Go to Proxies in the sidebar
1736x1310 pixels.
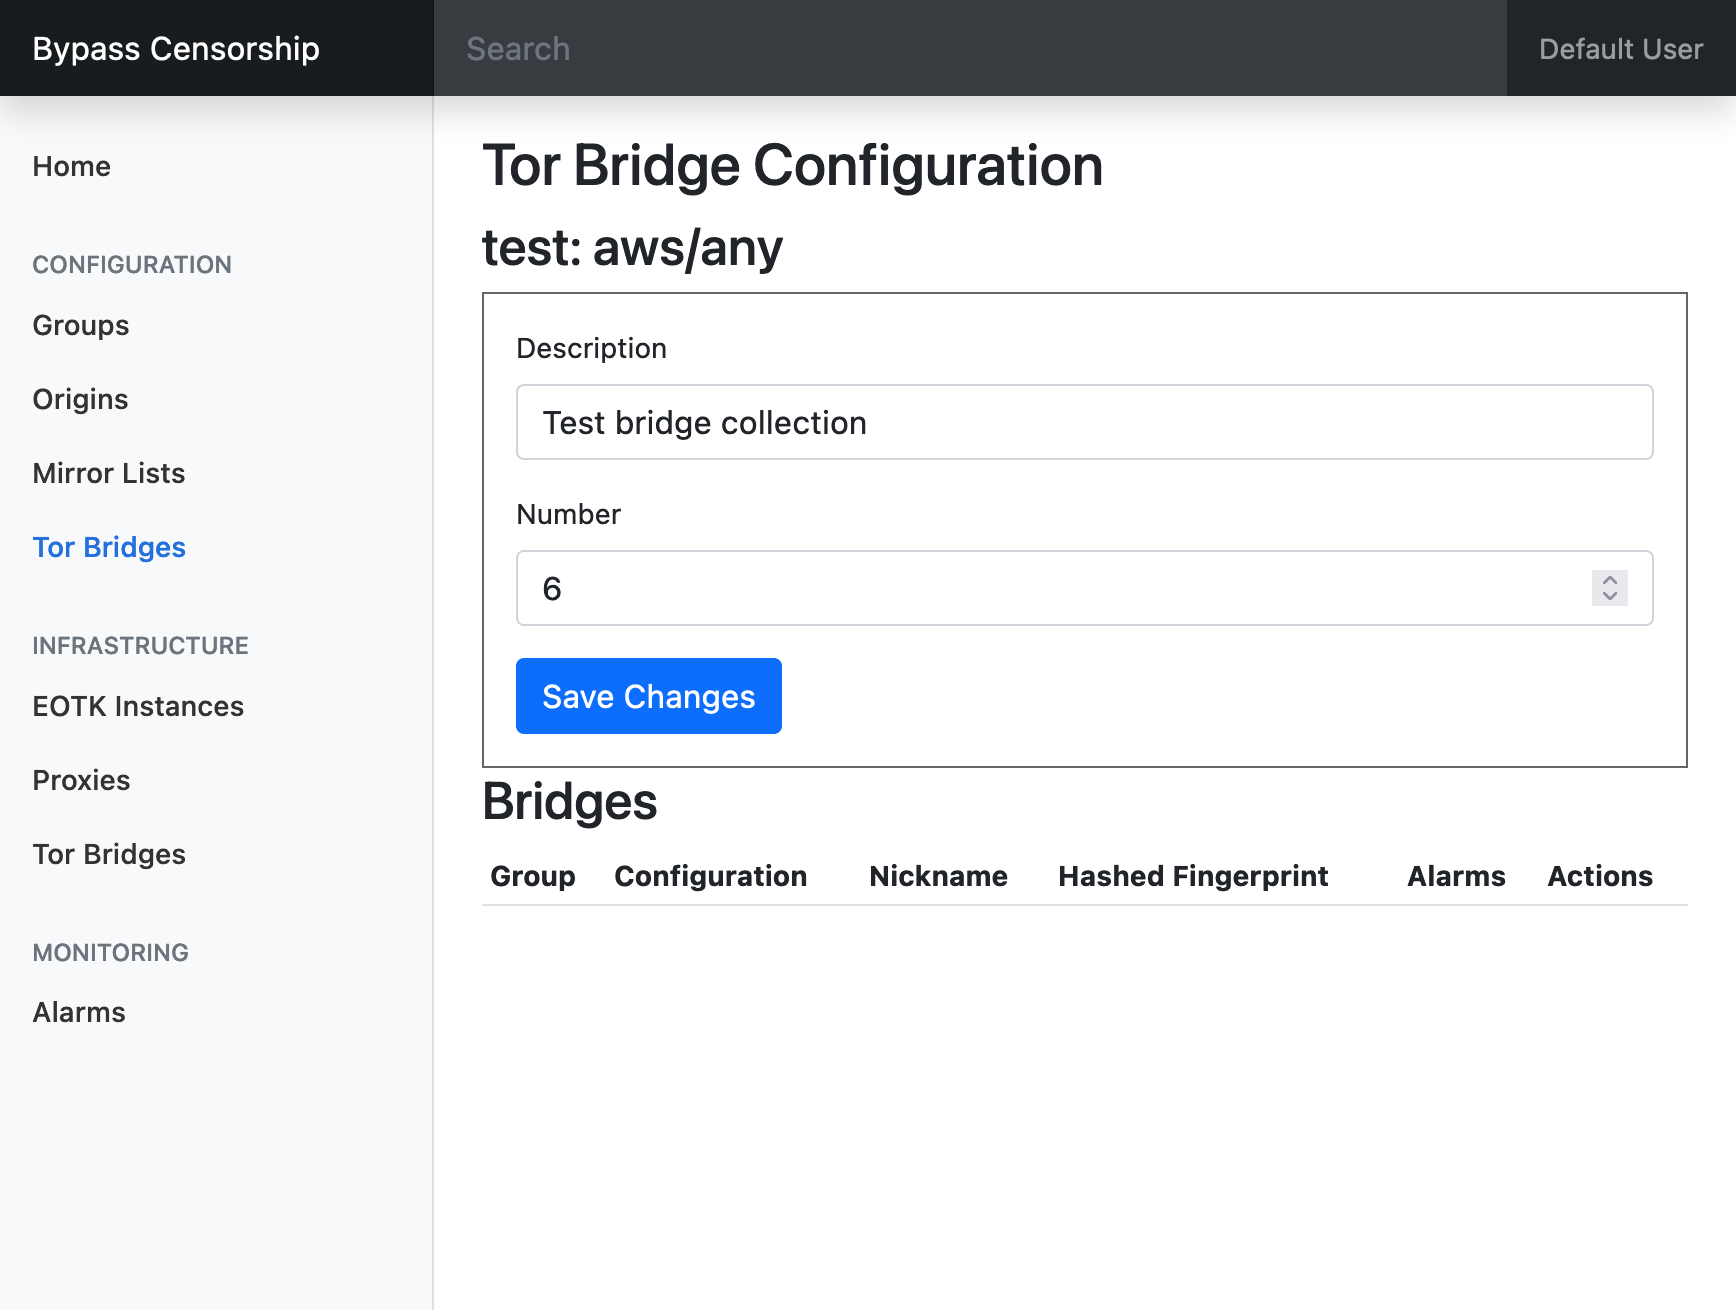tap(82, 780)
